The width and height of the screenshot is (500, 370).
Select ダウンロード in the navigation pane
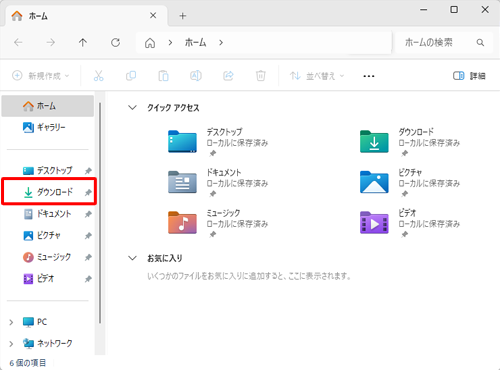49,191
